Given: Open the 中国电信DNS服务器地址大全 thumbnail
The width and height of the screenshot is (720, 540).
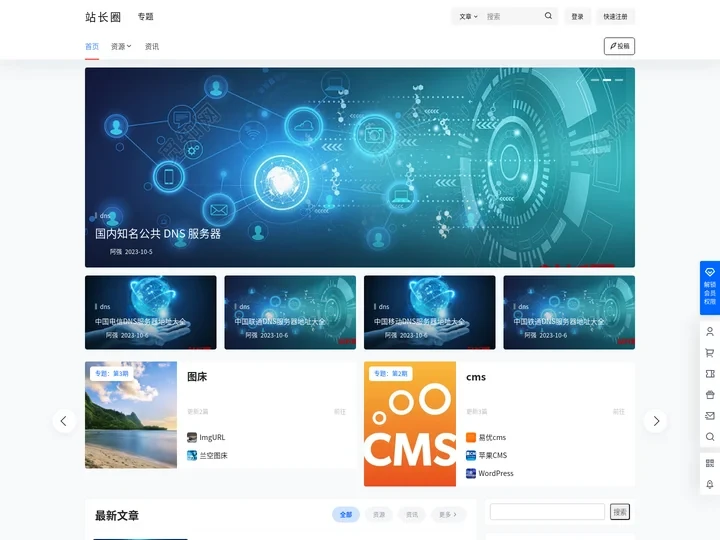Looking at the screenshot, I should [151, 312].
